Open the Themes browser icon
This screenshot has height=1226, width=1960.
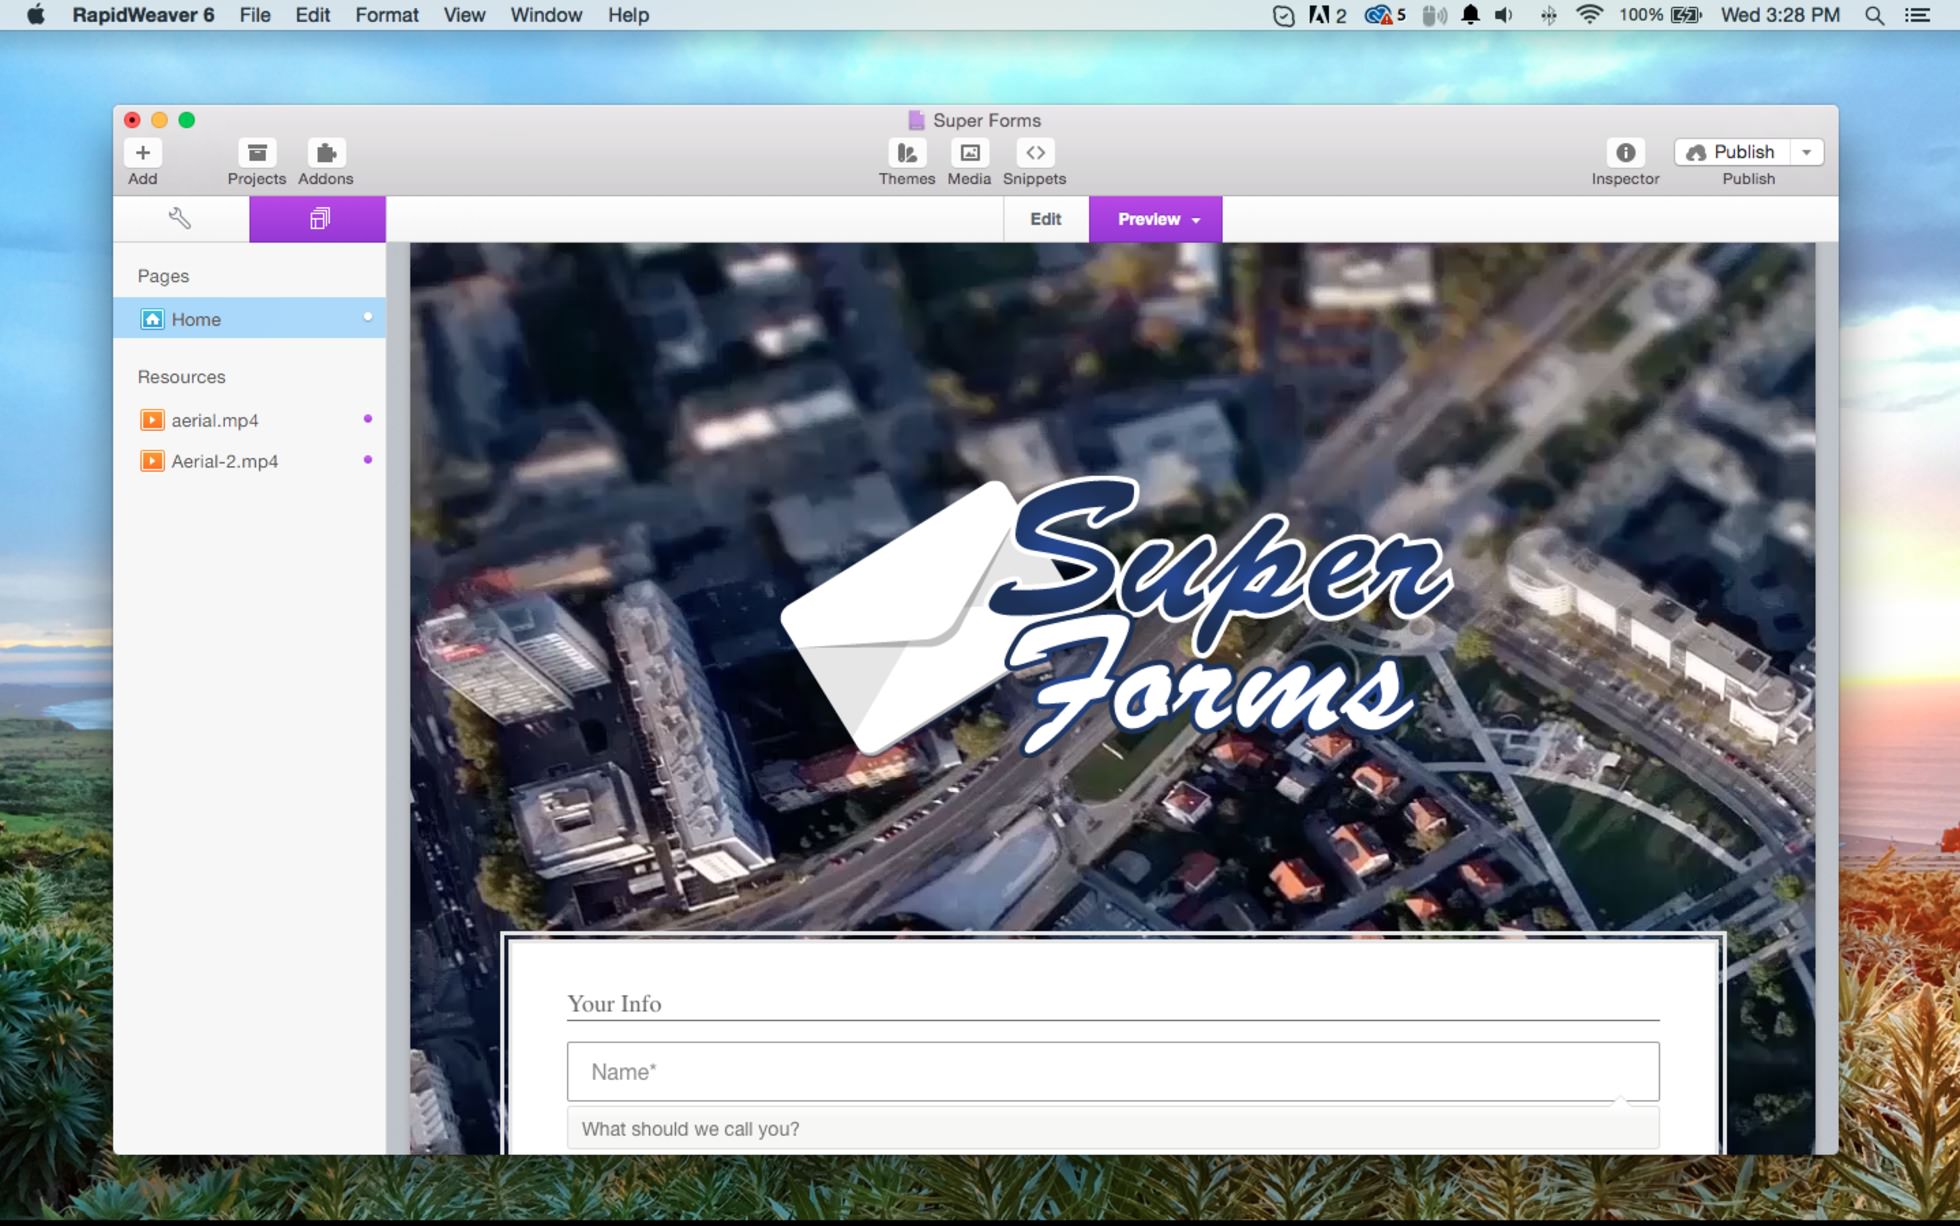coord(907,153)
